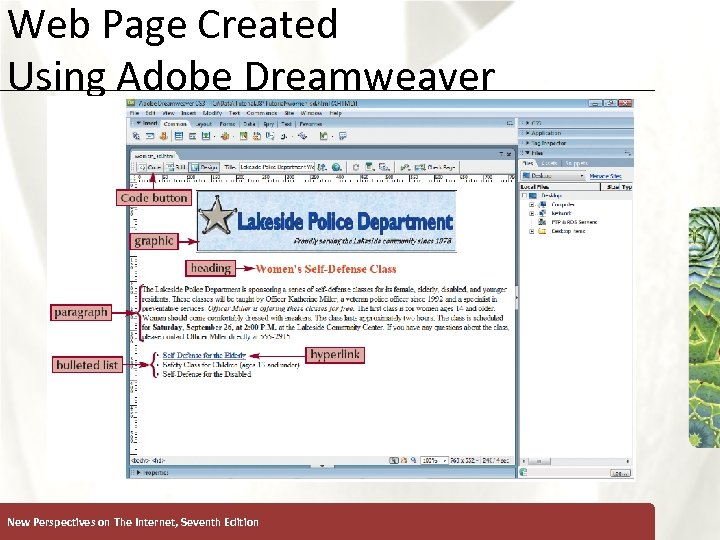The image size is (720, 540).
Task: Select the Hand tool in status bar
Action: [x=404, y=460]
